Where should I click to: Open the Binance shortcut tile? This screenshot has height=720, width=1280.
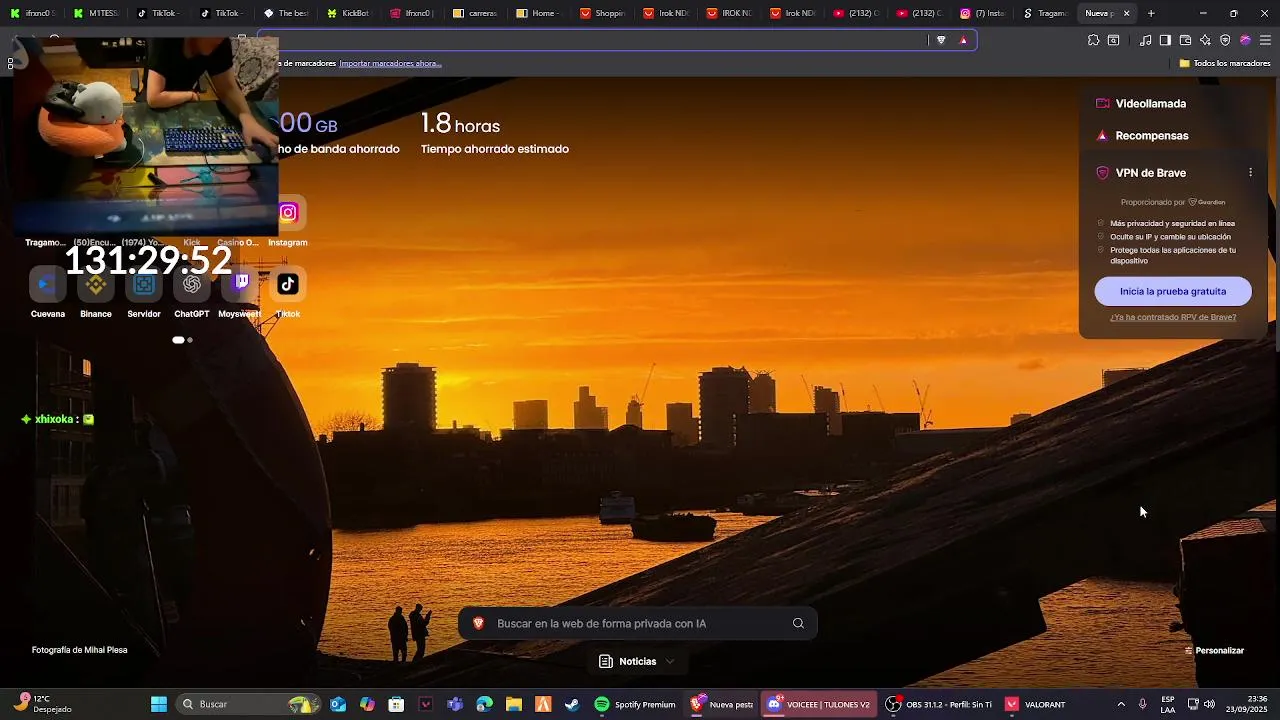[x=96, y=284]
